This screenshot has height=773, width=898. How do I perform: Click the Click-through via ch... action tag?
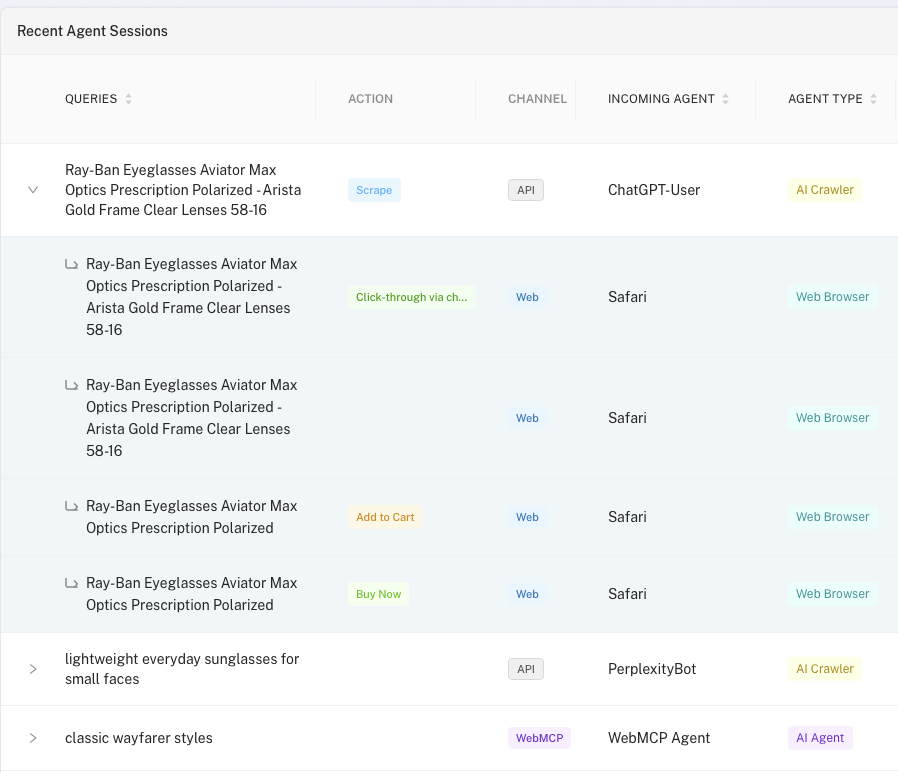(x=411, y=297)
